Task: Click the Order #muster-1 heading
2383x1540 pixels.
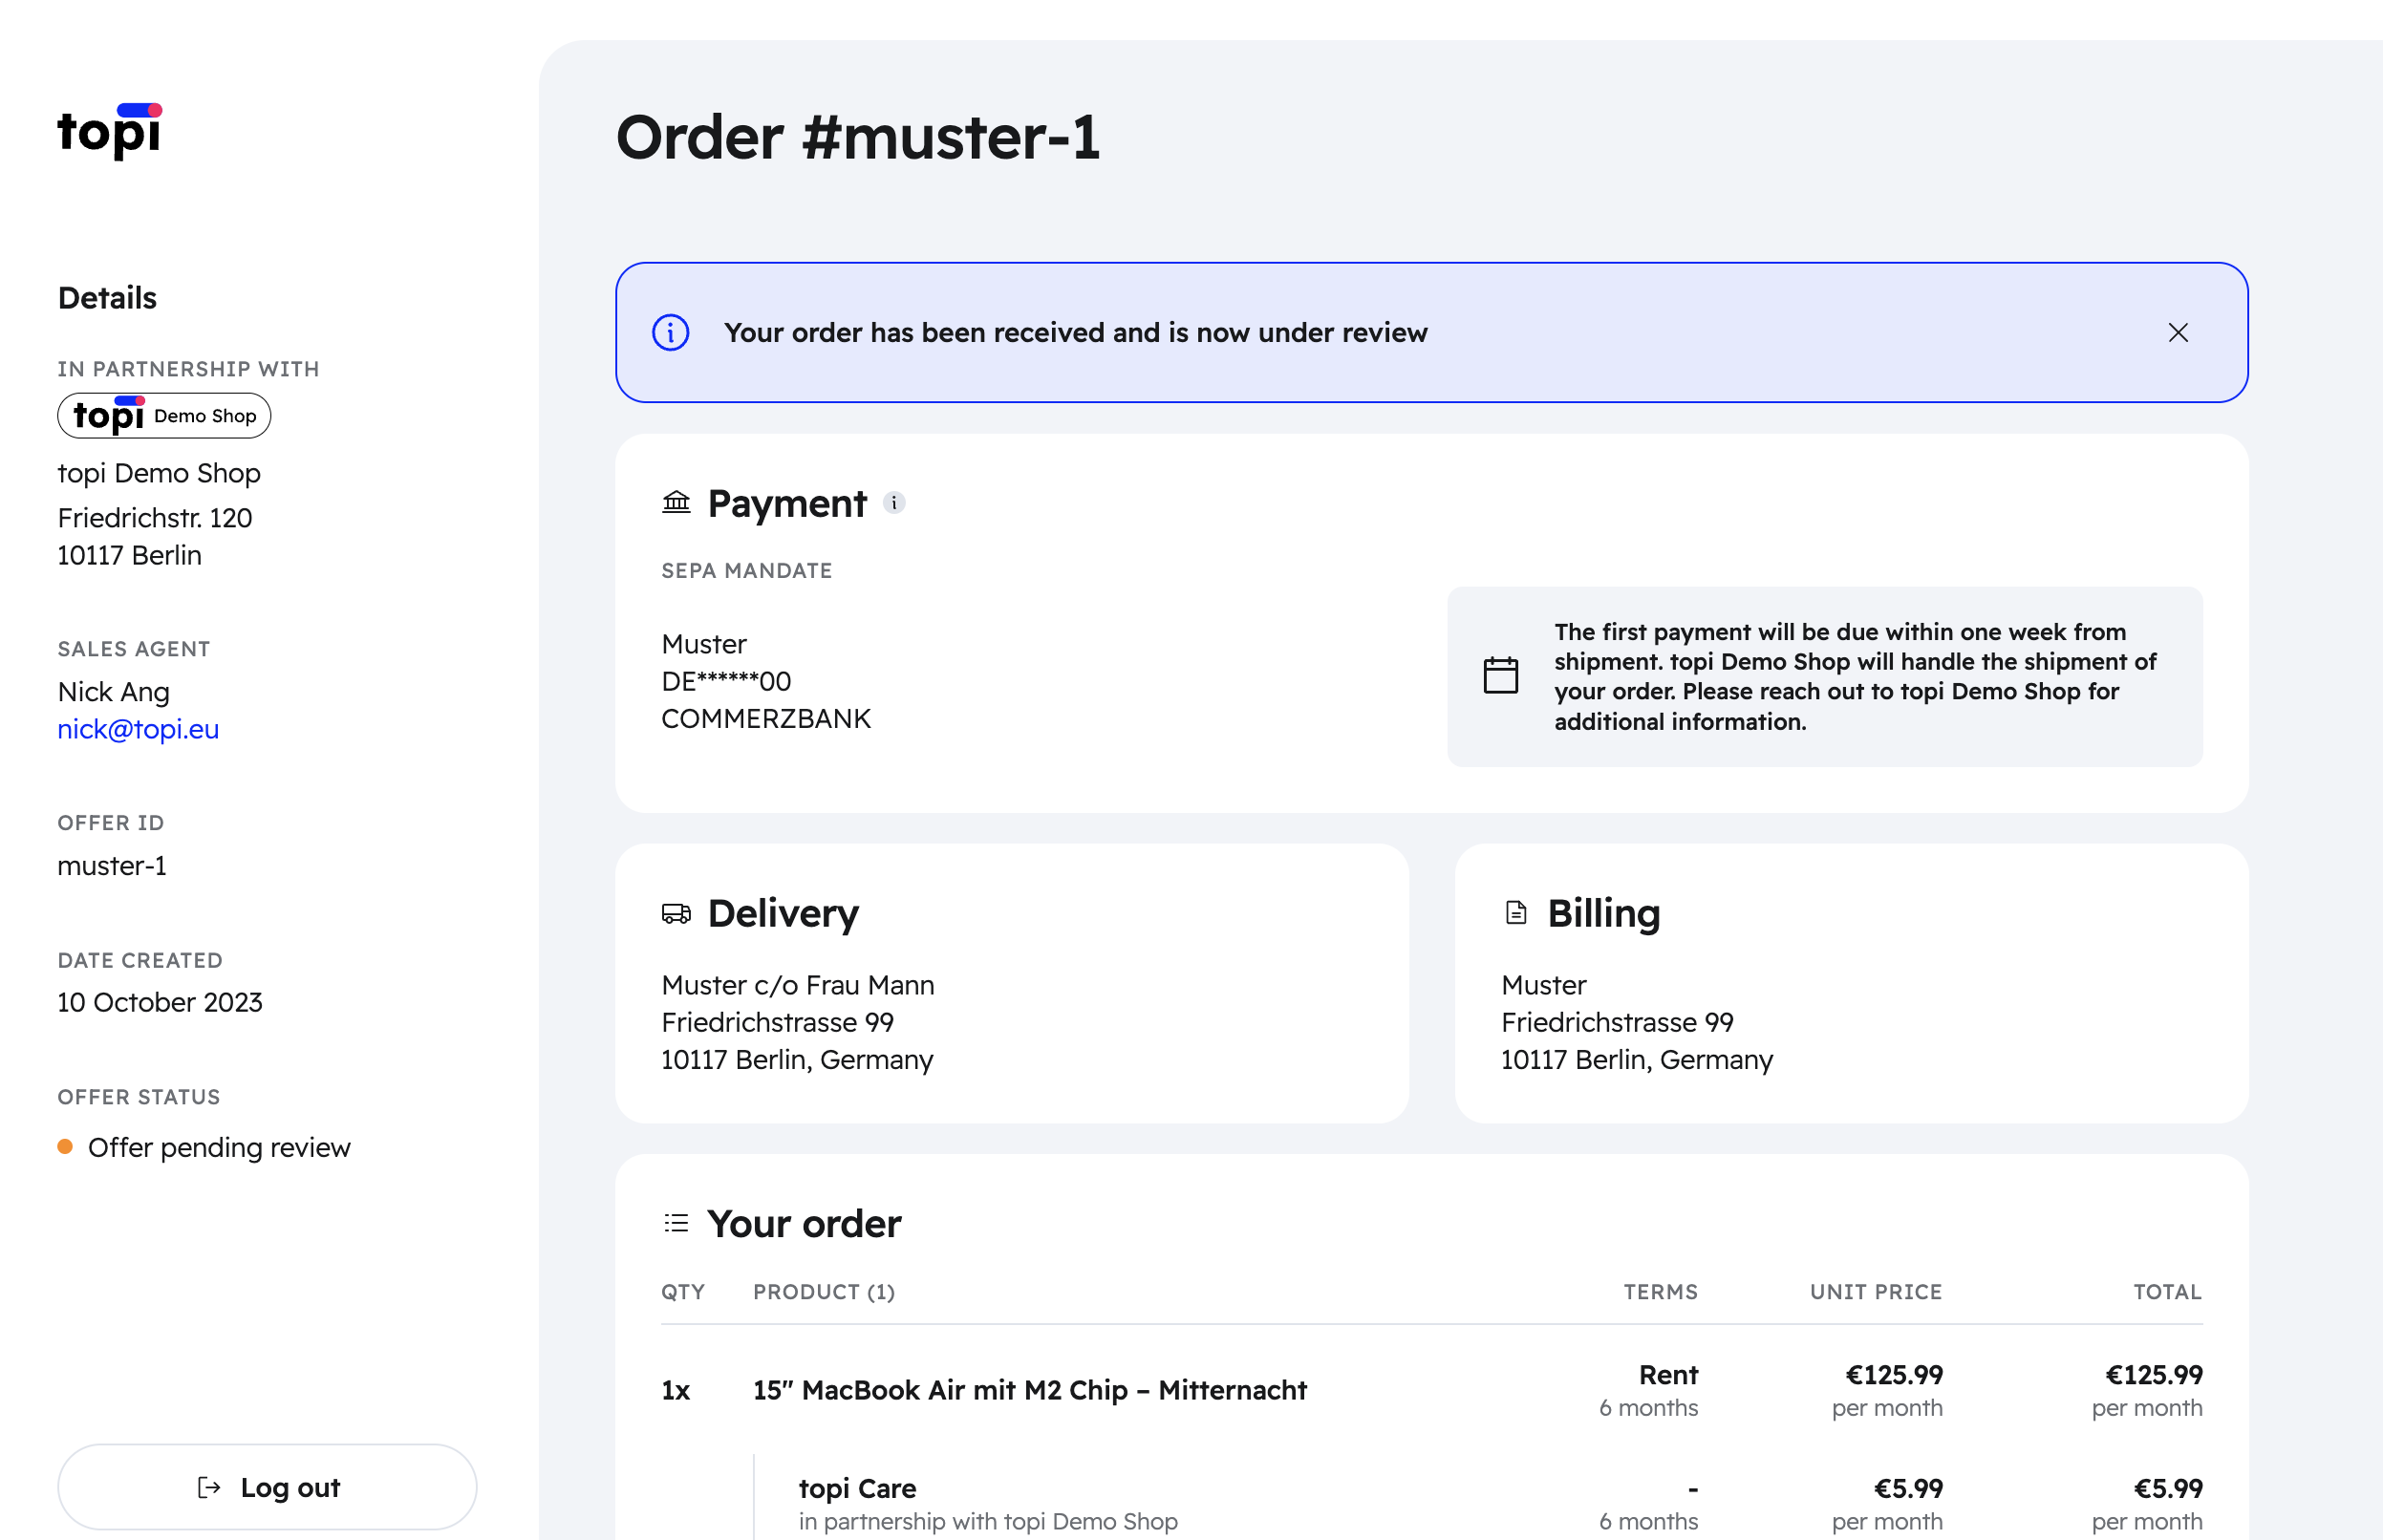Action: click(x=857, y=137)
